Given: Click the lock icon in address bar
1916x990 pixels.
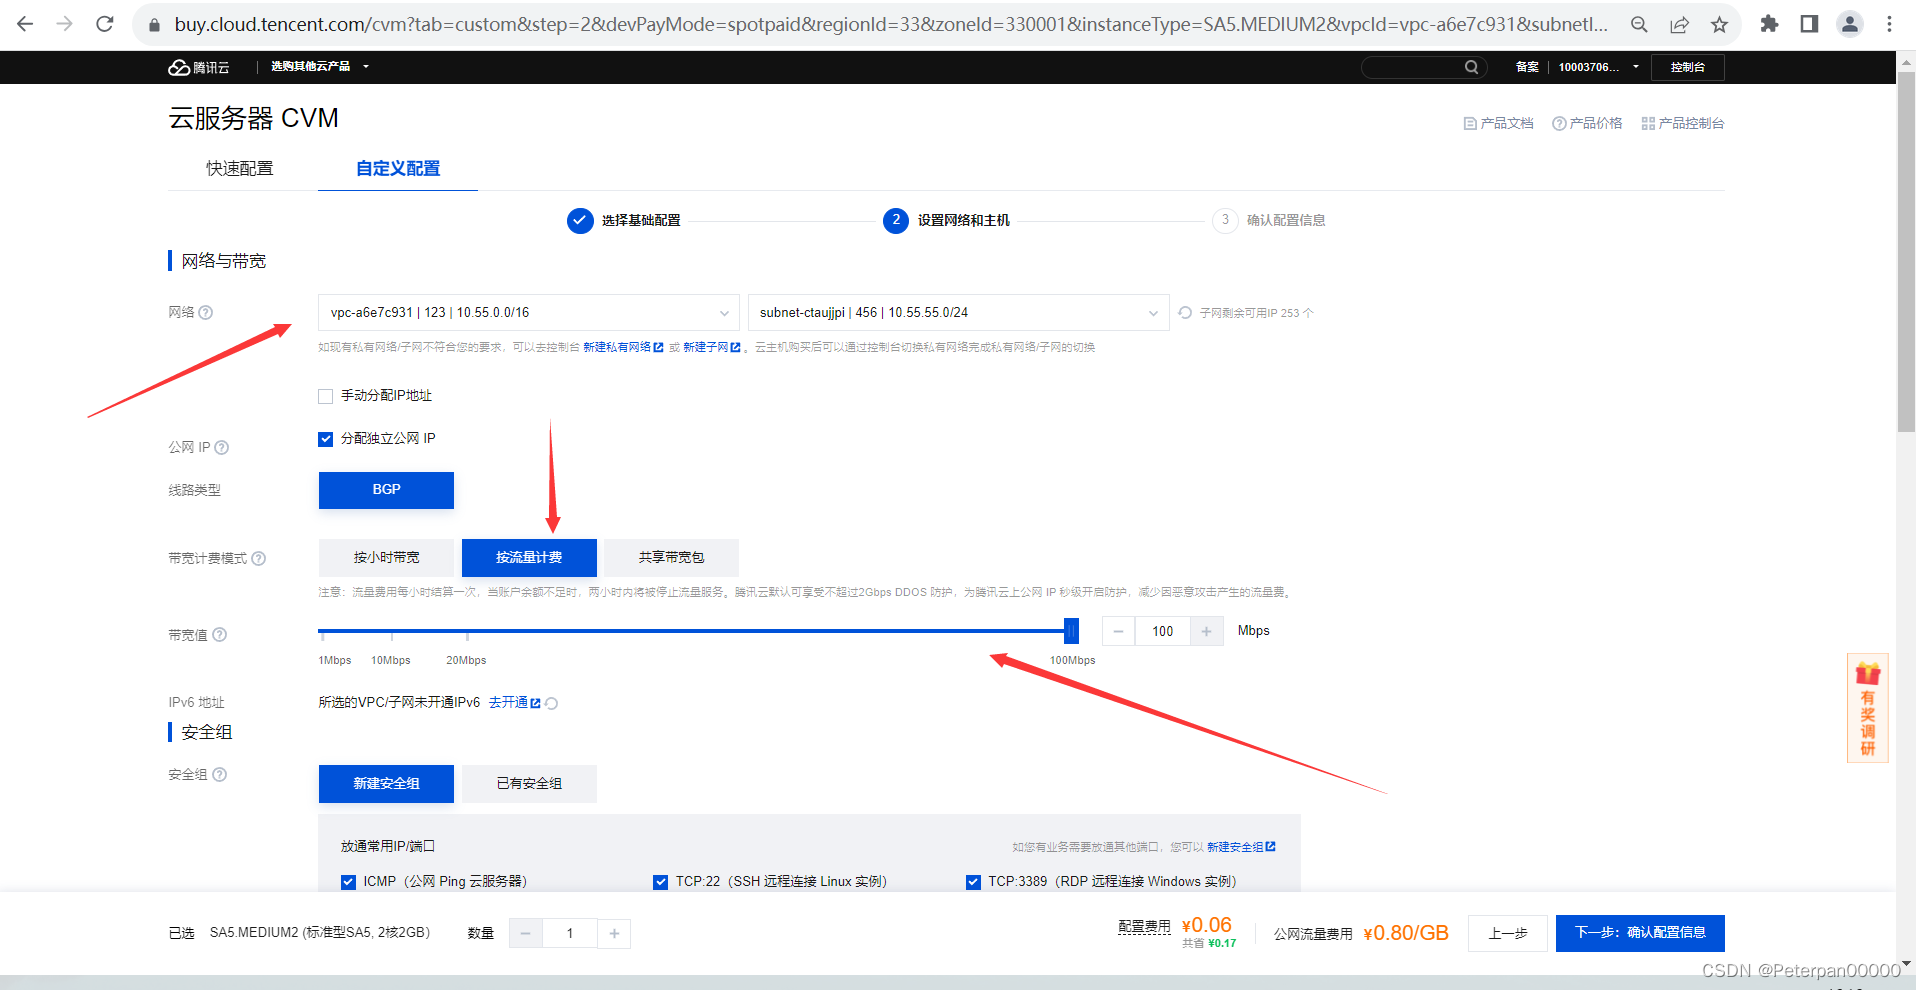Looking at the screenshot, I should [154, 25].
